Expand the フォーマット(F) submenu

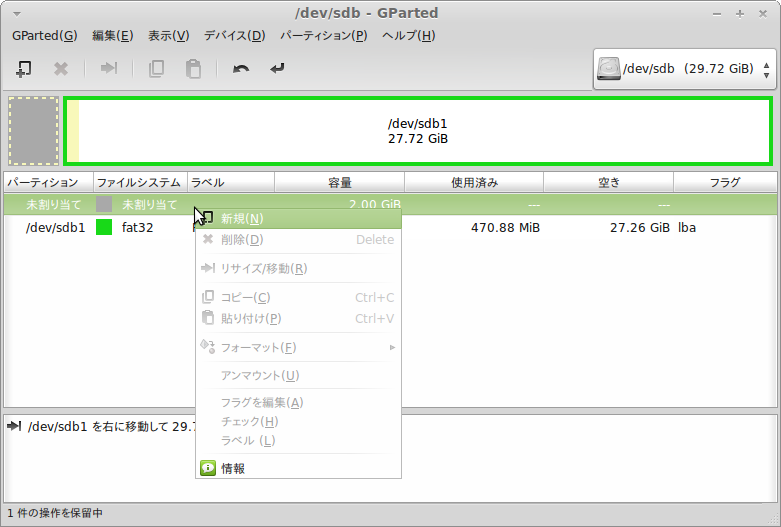(298, 347)
